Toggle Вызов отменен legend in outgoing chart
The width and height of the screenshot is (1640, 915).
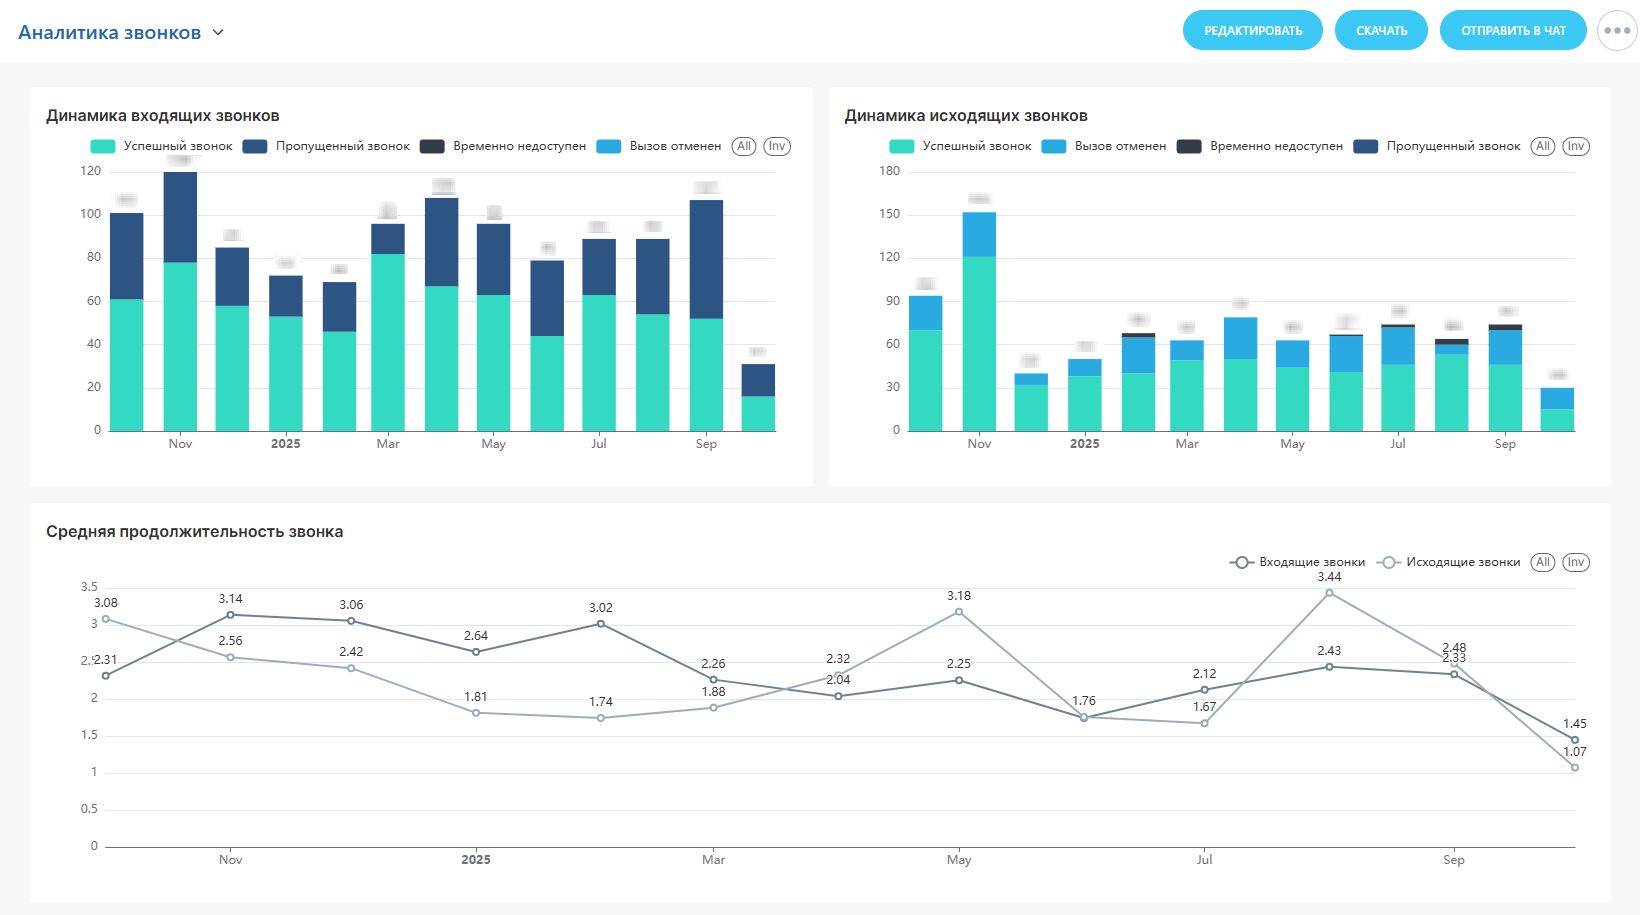pyautogui.click(x=1104, y=146)
